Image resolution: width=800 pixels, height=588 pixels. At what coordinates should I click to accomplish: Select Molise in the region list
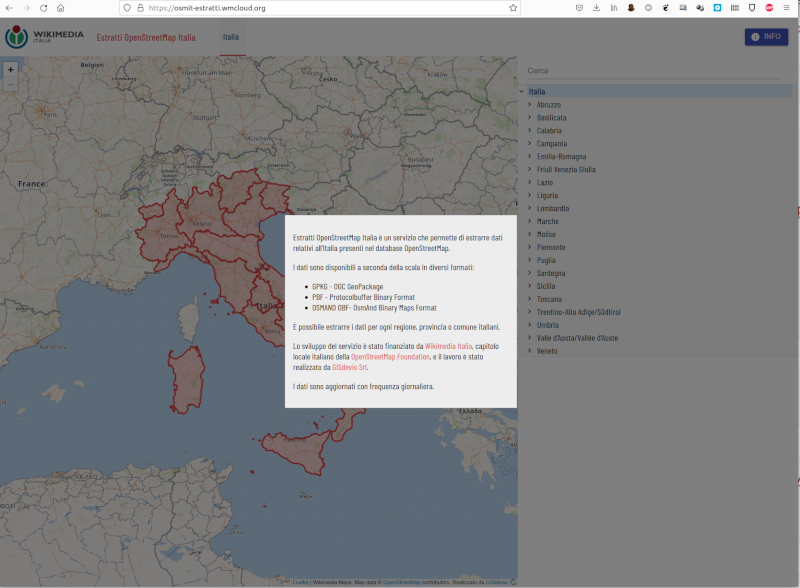click(546, 234)
